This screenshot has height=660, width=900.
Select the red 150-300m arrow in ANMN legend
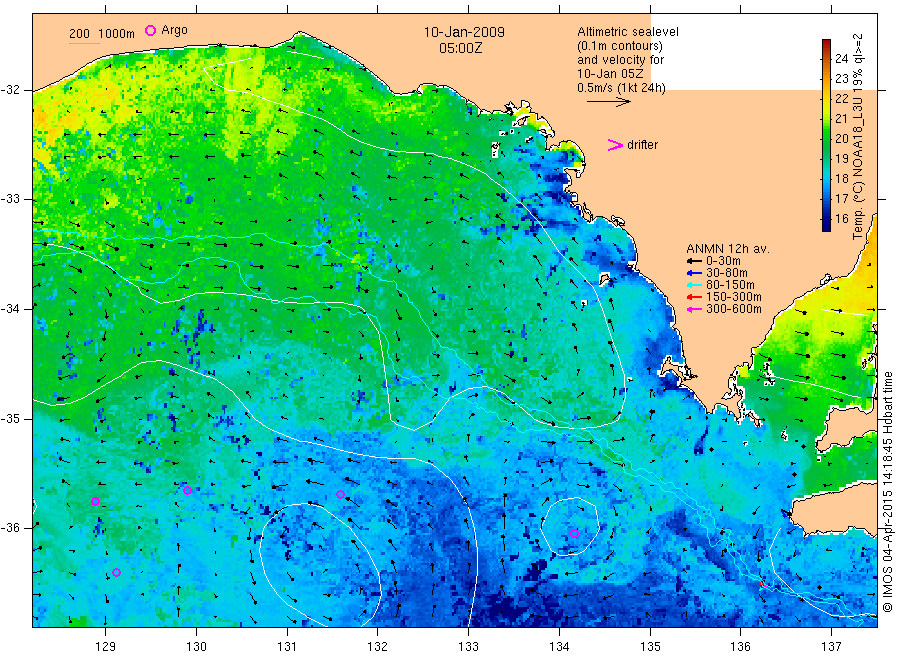click(x=695, y=297)
